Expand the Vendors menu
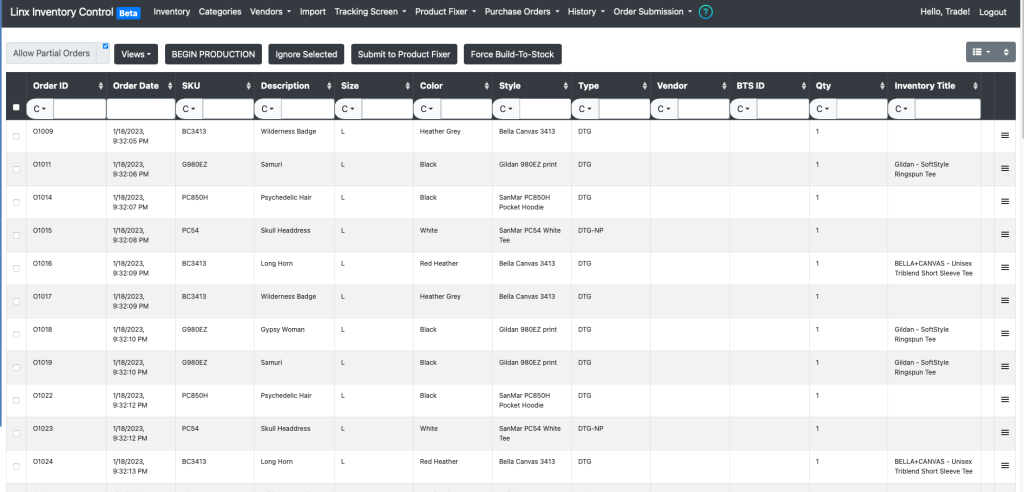Image resolution: width=1024 pixels, height=492 pixels. coord(270,12)
